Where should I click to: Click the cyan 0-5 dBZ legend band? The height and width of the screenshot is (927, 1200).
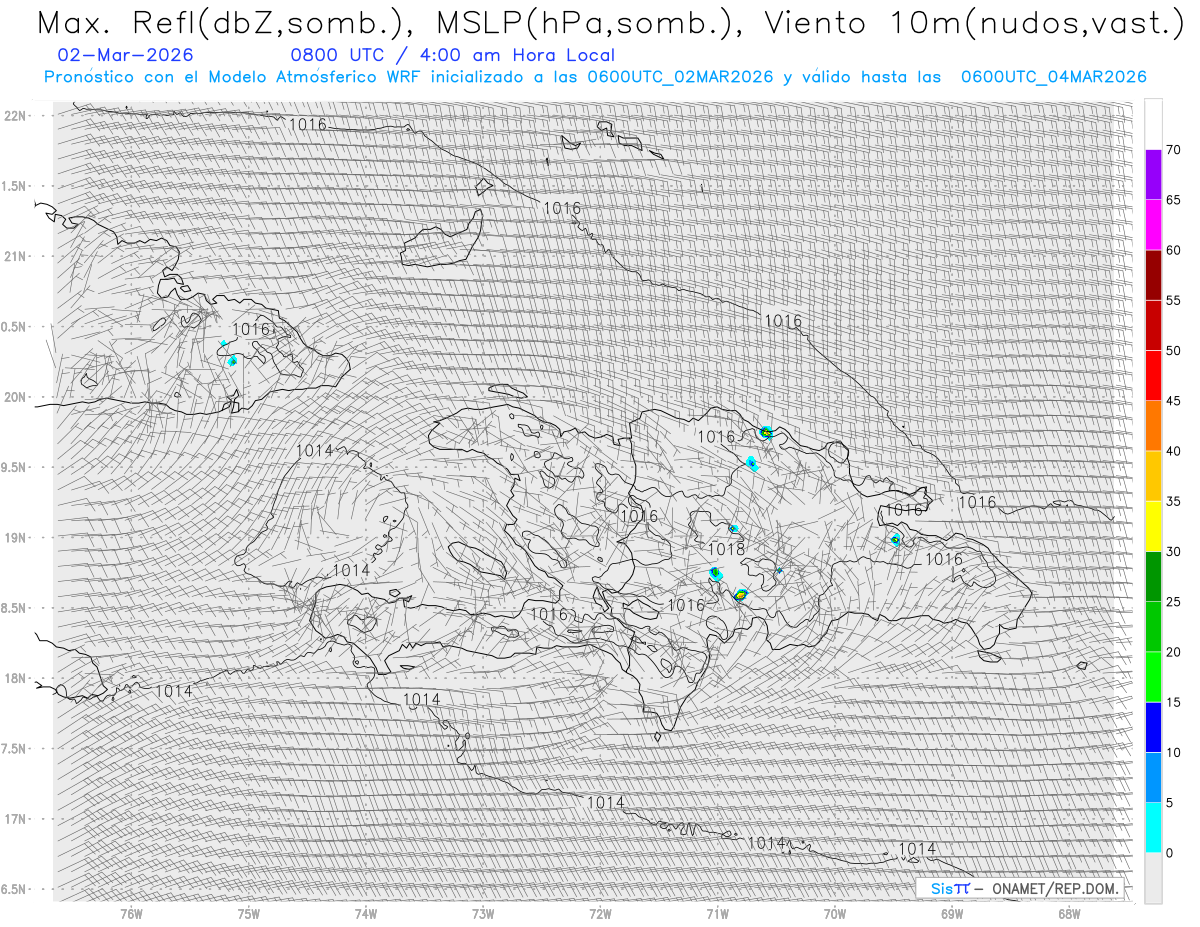click(x=1153, y=827)
